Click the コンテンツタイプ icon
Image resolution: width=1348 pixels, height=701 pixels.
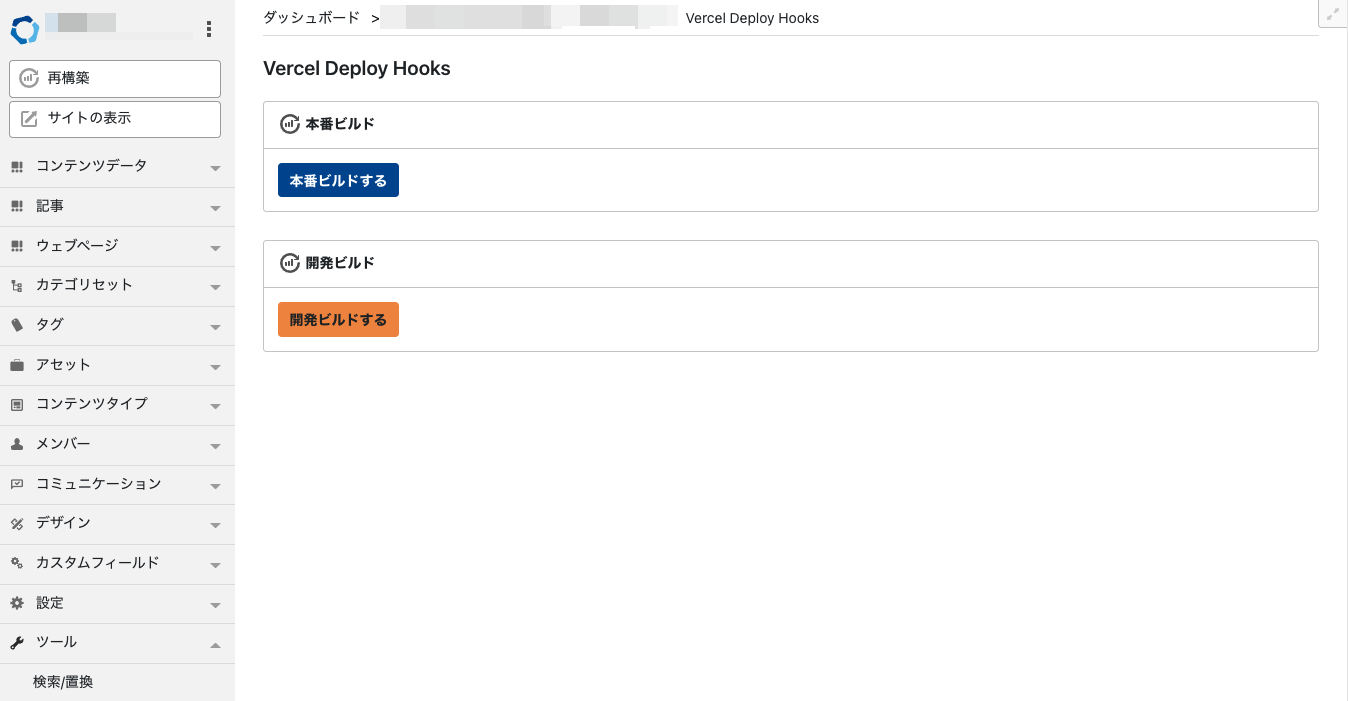pyautogui.click(x=17, y=404)
